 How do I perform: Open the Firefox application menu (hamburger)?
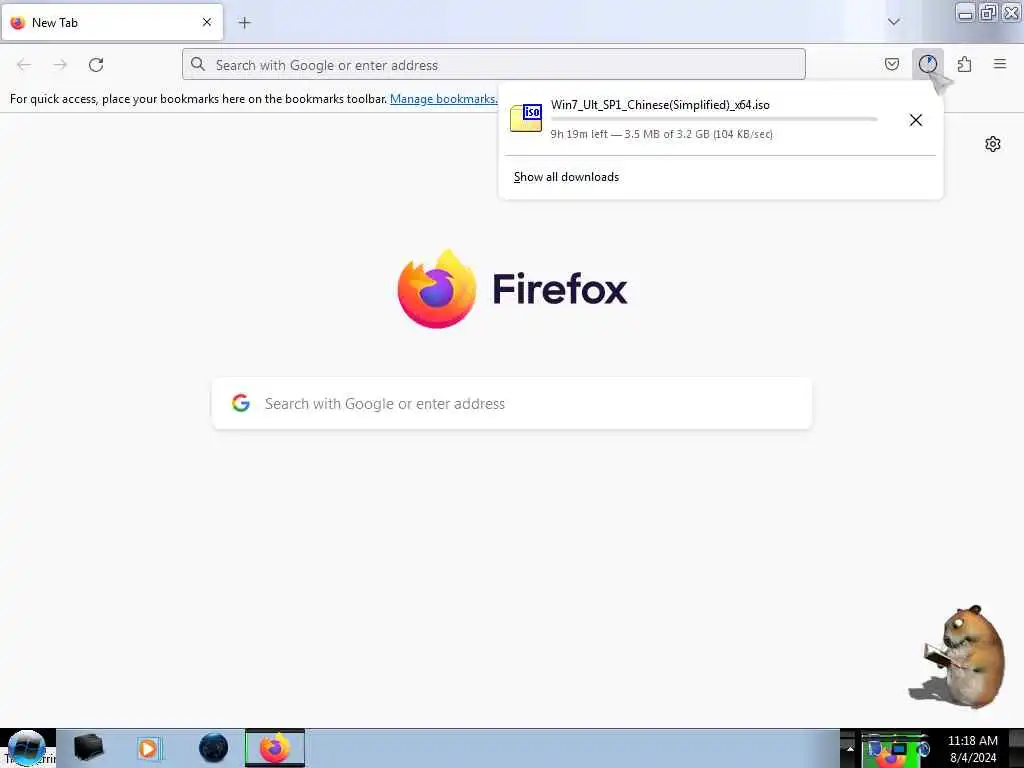point(999,64)
